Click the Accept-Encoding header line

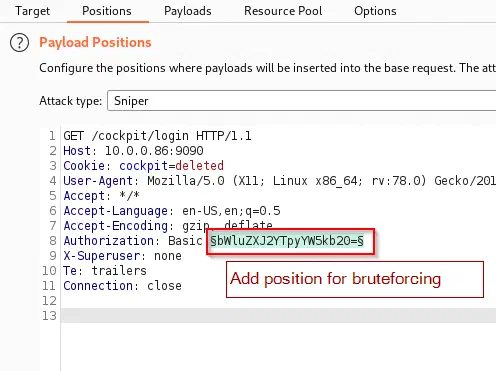click(168, 226)
